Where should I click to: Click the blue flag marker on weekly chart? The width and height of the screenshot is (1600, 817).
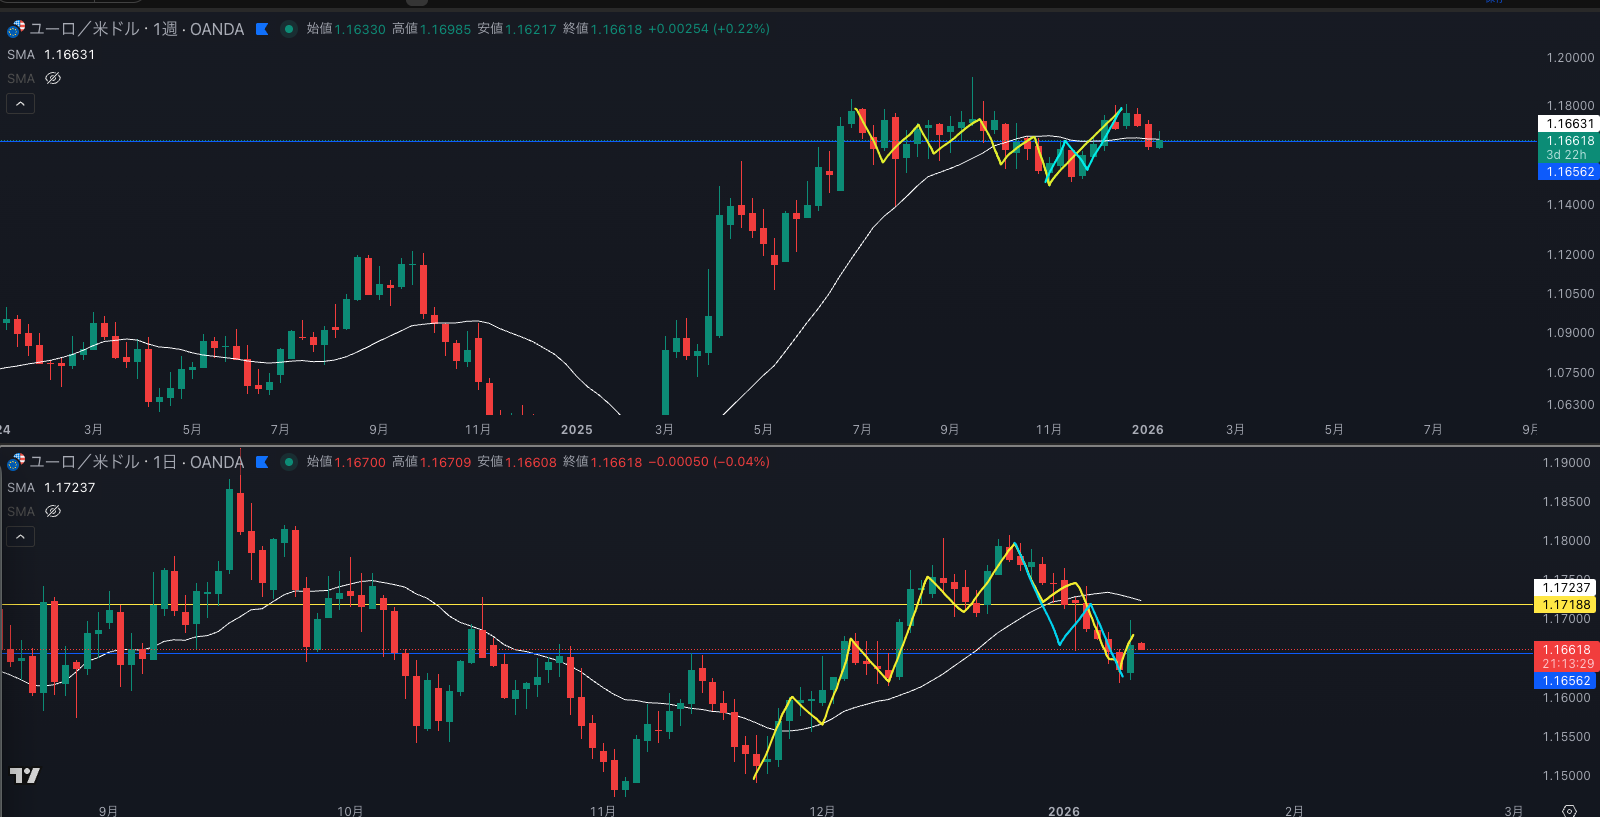(262, 29)
